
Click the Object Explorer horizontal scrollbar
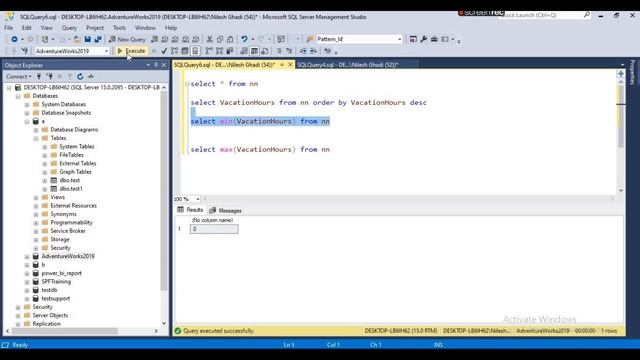[x=65, y=331]
